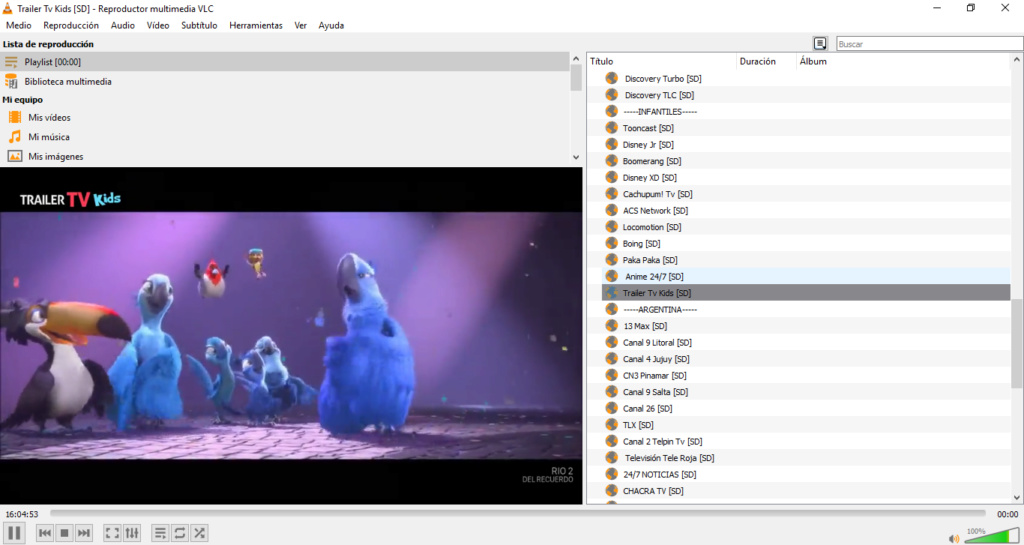Toggle fullscreen video mode

point(112,533)
